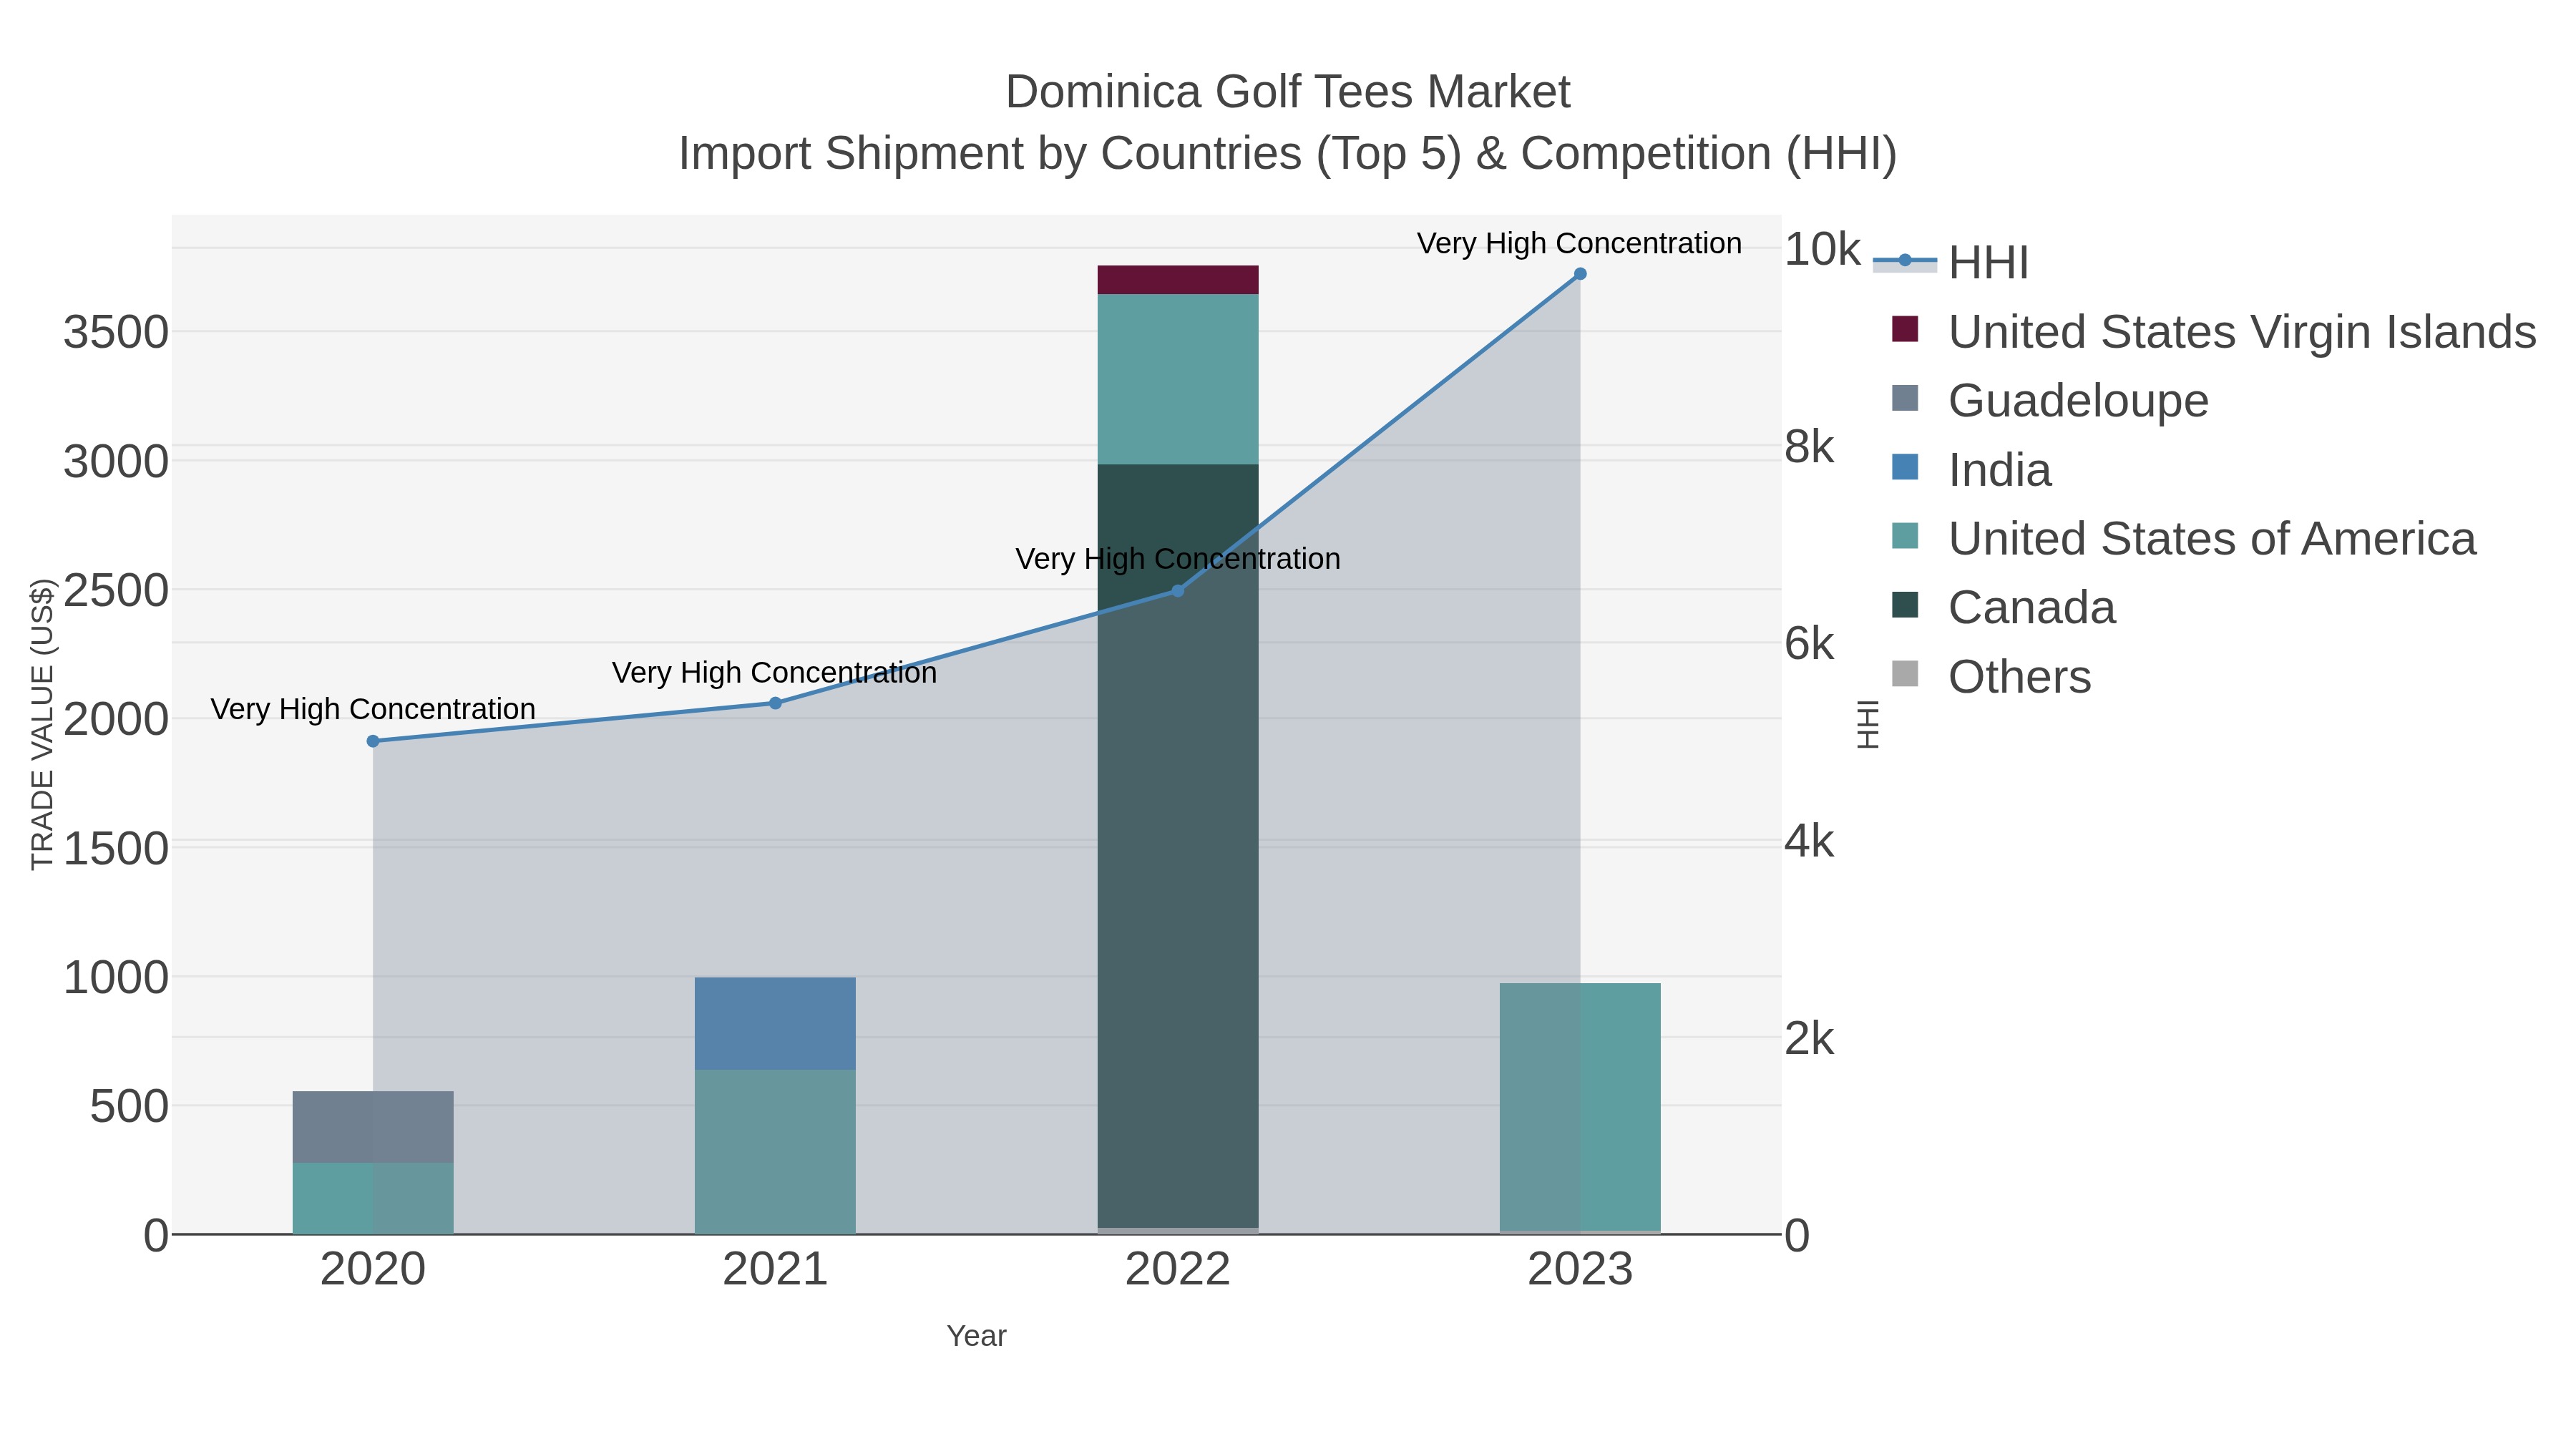Click the 6k tick on right axis
The image size is (2576, 1449).
[x=1810, y=644]
